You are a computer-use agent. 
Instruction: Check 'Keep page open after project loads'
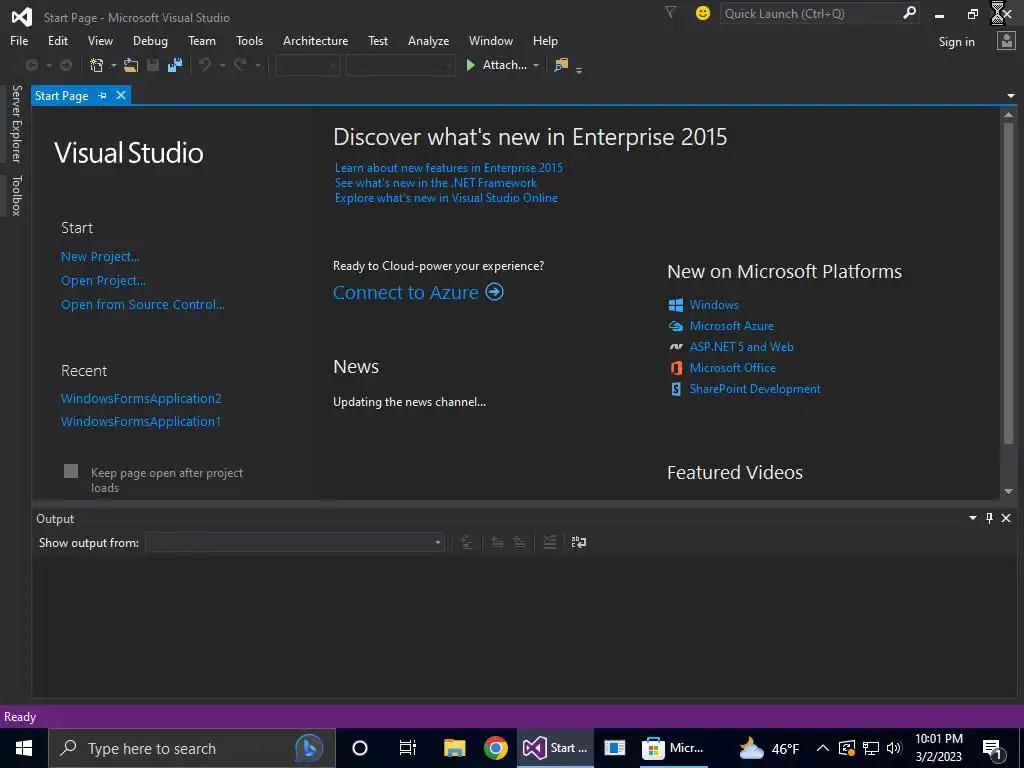click(x=71, y=471)
